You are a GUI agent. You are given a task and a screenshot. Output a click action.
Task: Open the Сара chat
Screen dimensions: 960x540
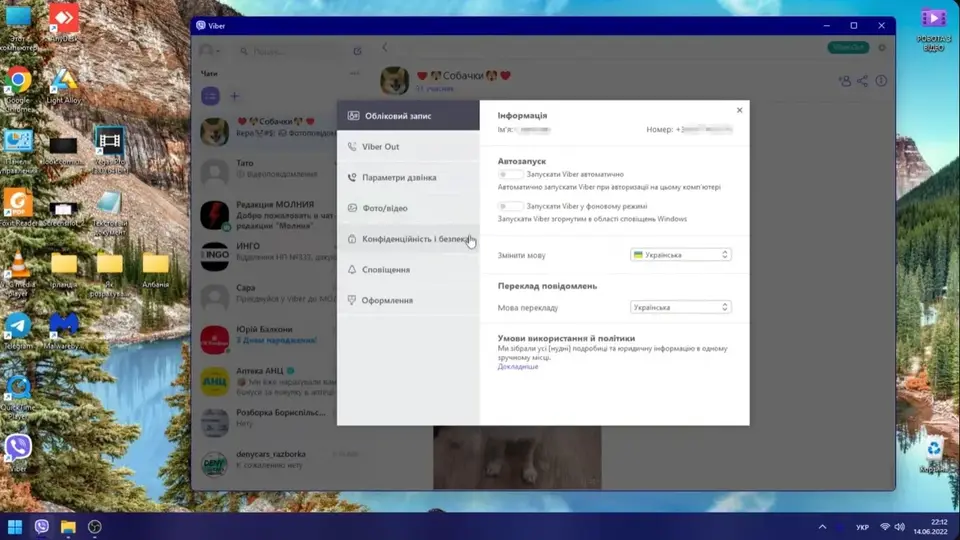tap(268, 298)
